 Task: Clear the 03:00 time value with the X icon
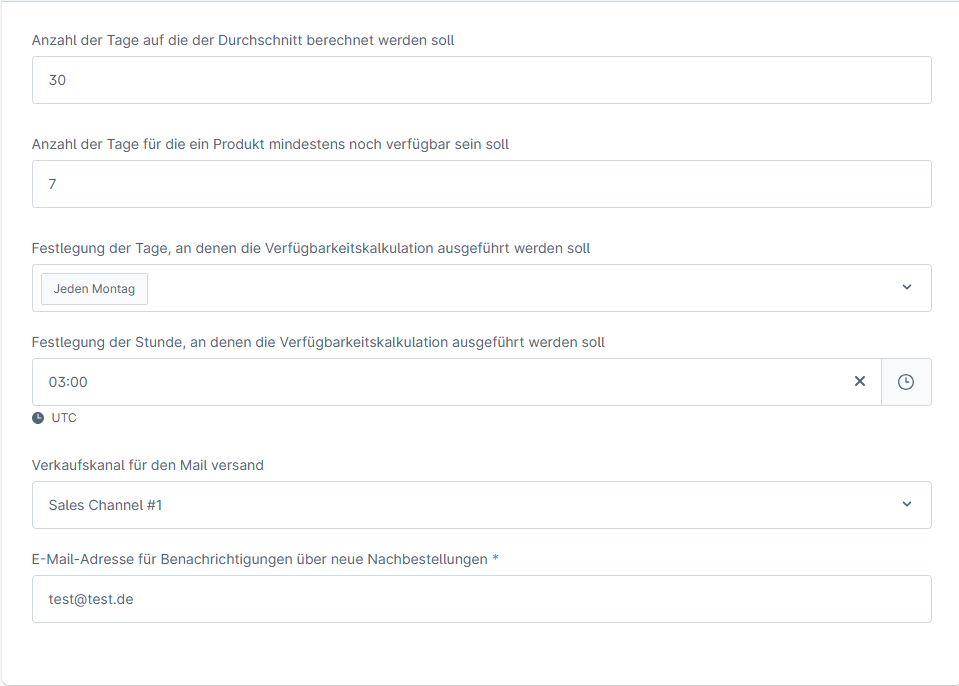pos(859,382)
